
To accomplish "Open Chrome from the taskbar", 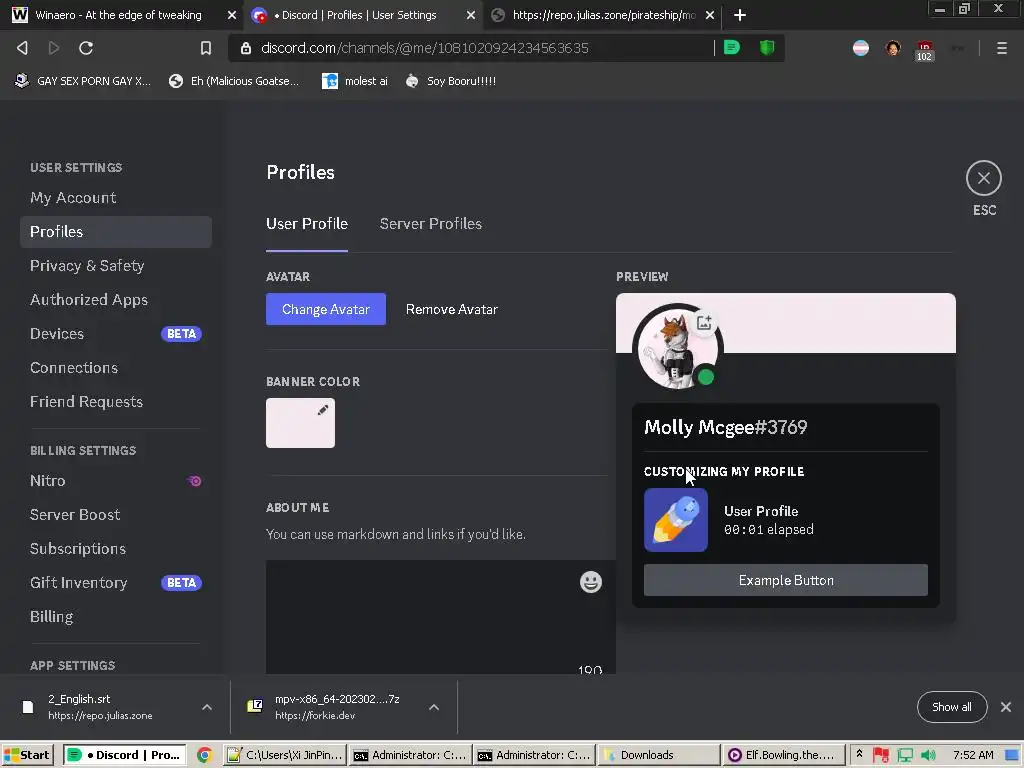I will [x=204, y=755].
